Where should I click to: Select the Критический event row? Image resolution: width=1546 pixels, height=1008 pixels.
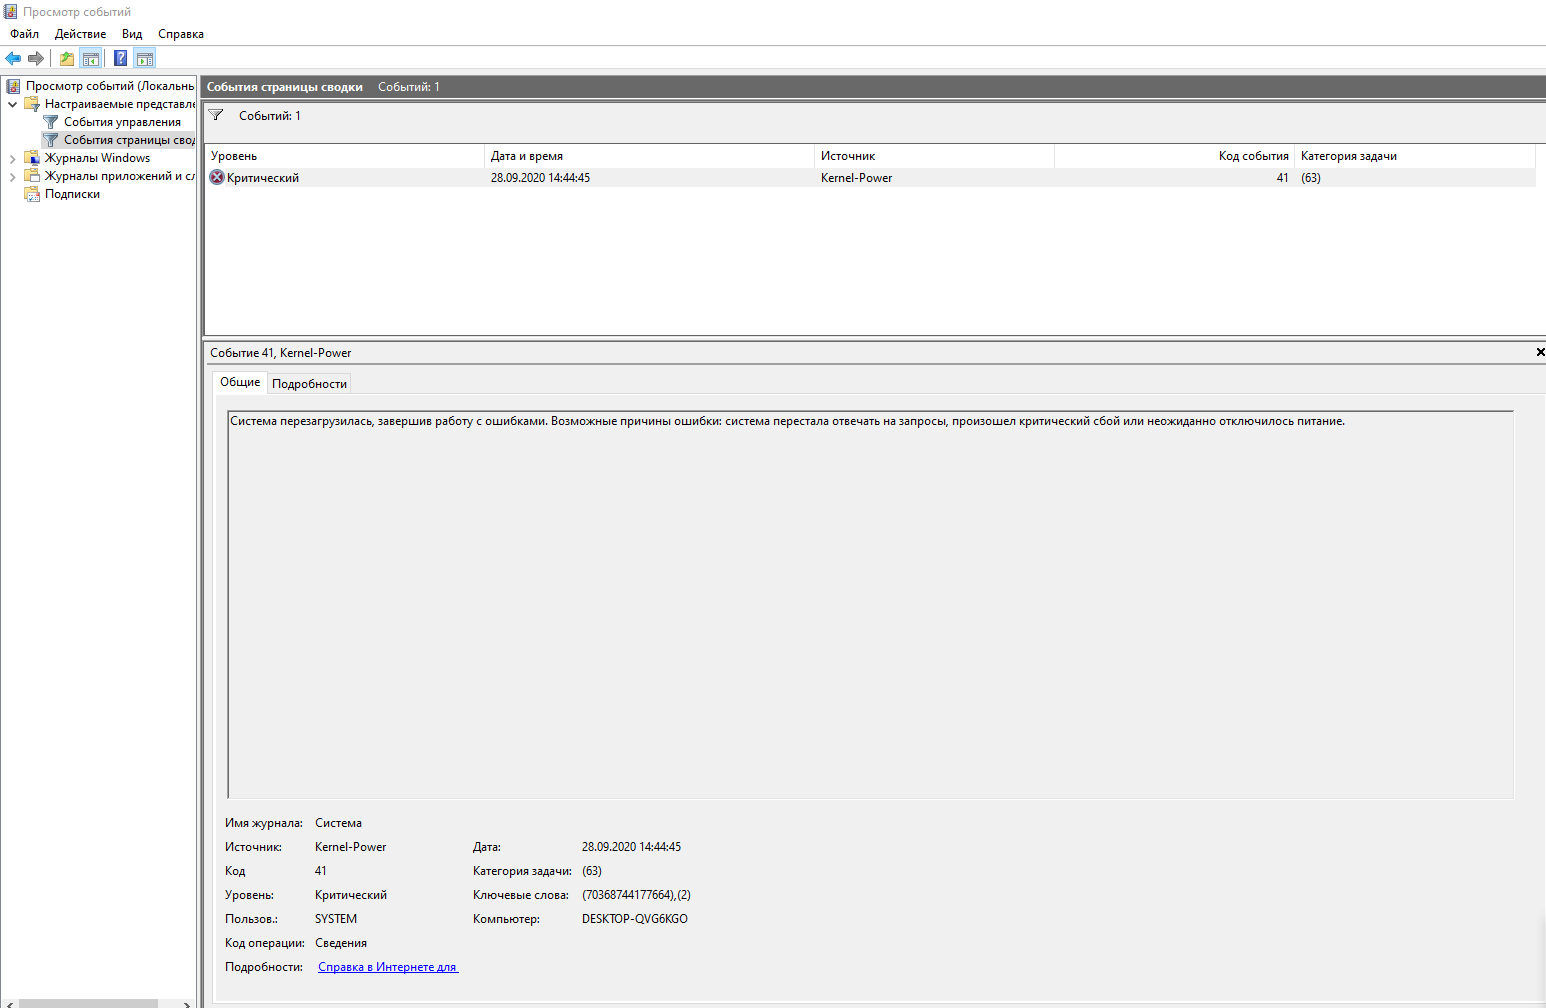click(x=870, y=177)
